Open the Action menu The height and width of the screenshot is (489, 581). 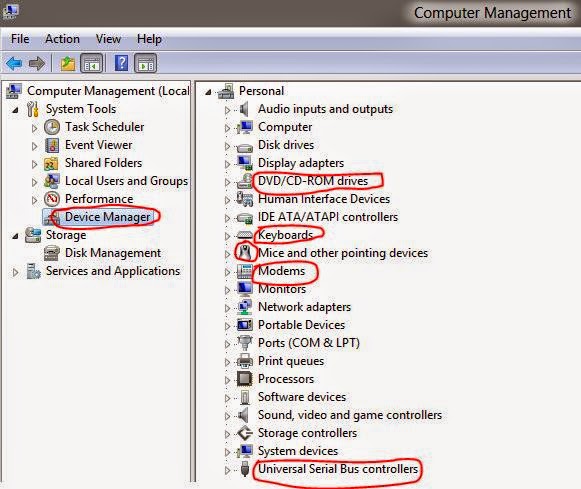(62, 39)
